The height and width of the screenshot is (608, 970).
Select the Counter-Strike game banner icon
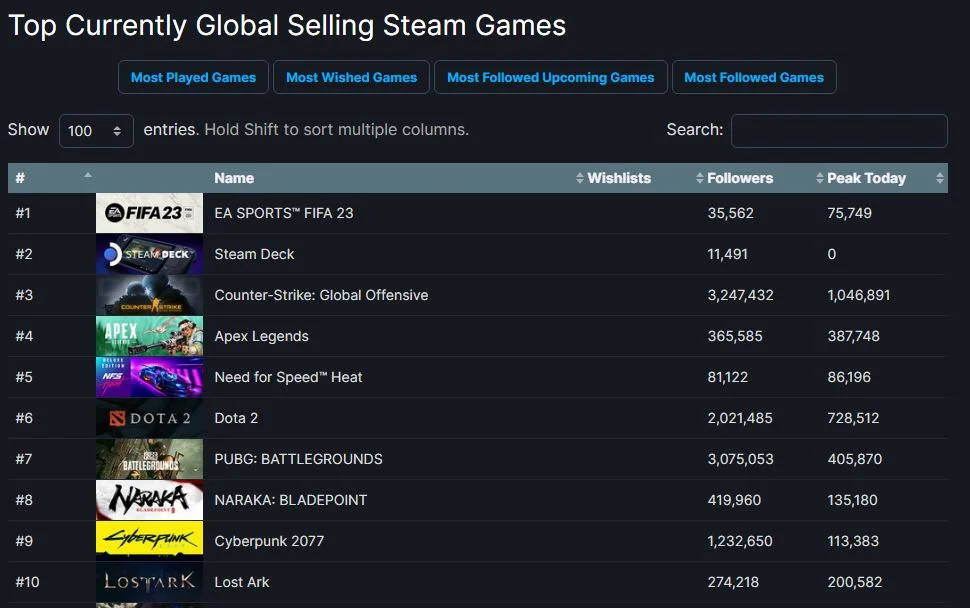point(149,295)
